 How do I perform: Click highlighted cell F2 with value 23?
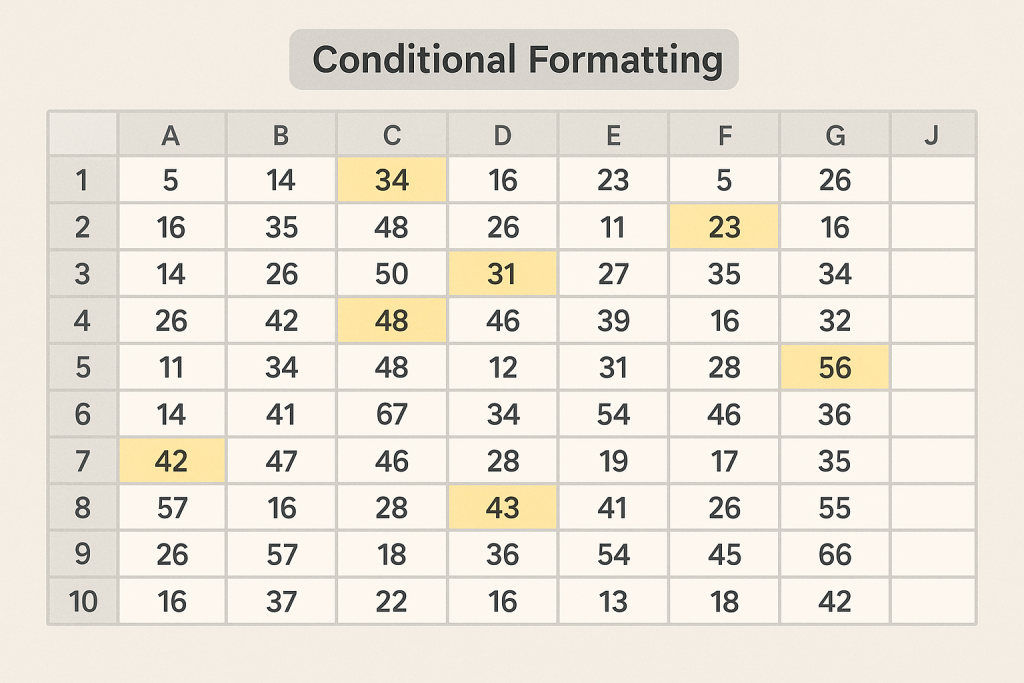(724, 227)
